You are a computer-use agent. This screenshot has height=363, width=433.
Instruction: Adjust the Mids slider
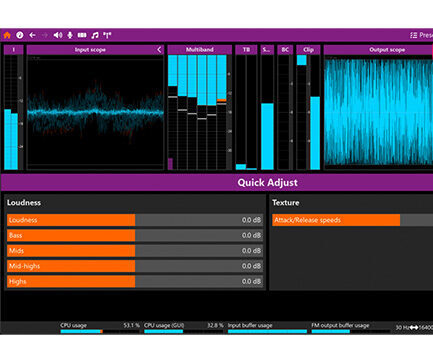[135, 251]
